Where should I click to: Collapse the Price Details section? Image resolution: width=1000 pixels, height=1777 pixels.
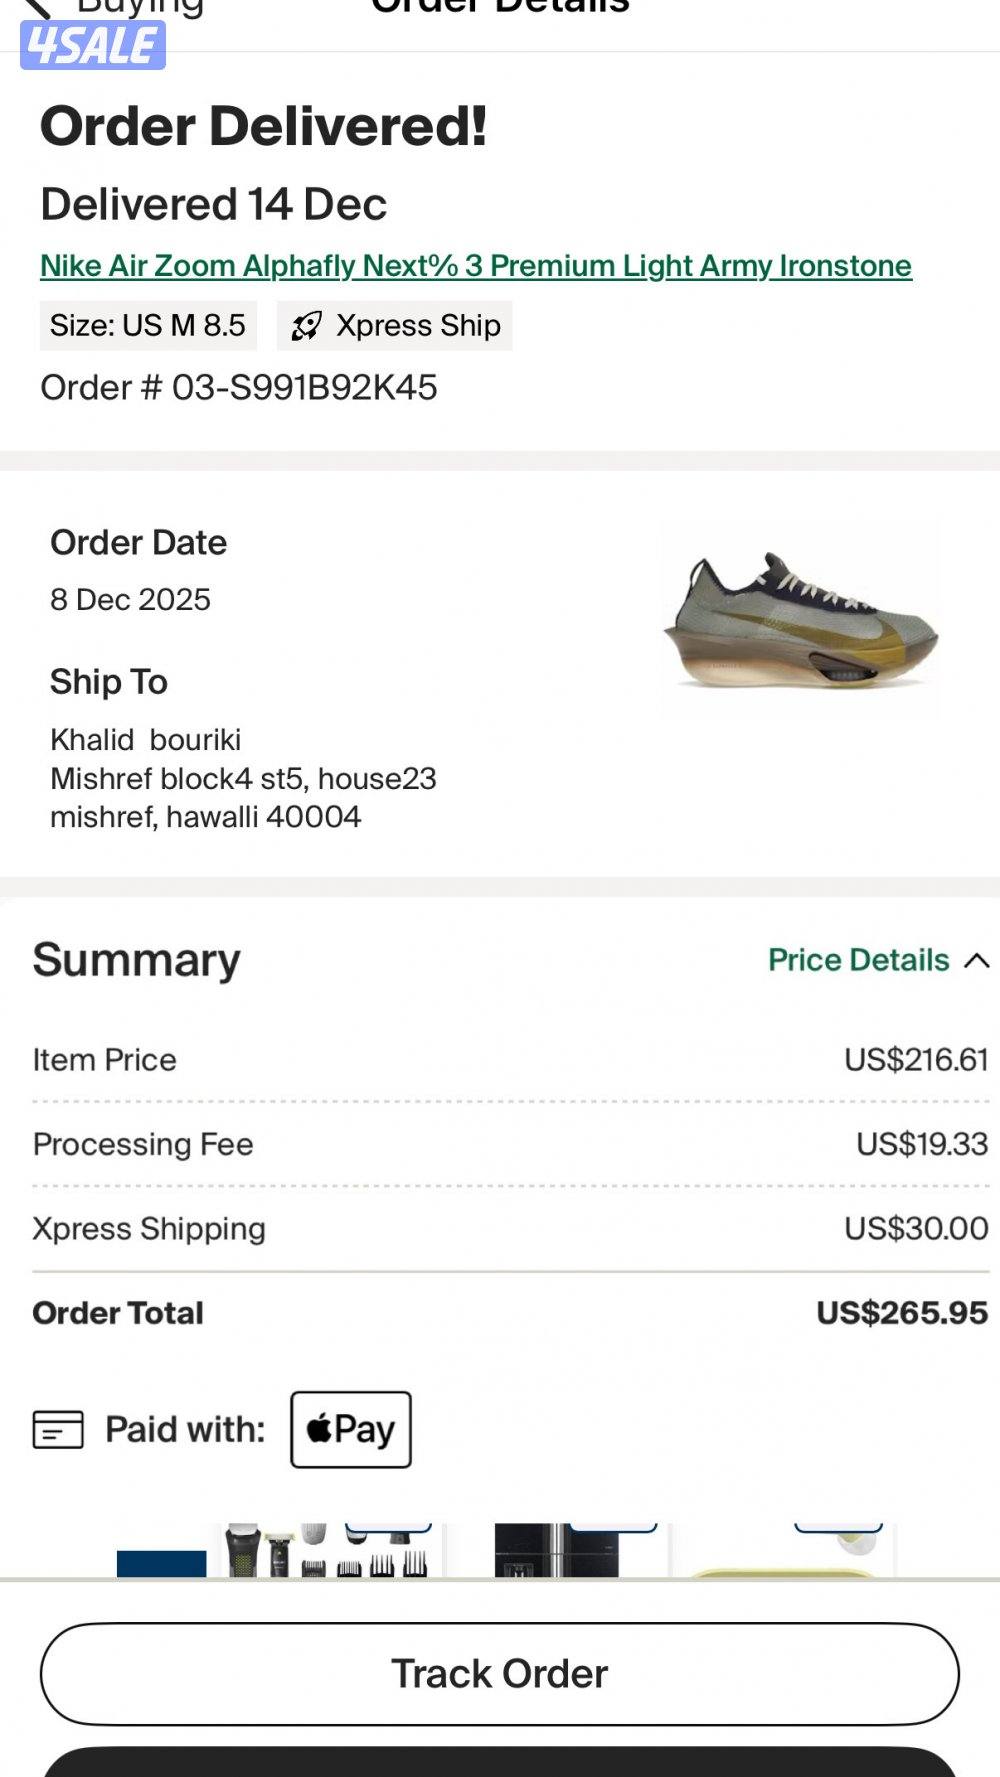(859, 960)
